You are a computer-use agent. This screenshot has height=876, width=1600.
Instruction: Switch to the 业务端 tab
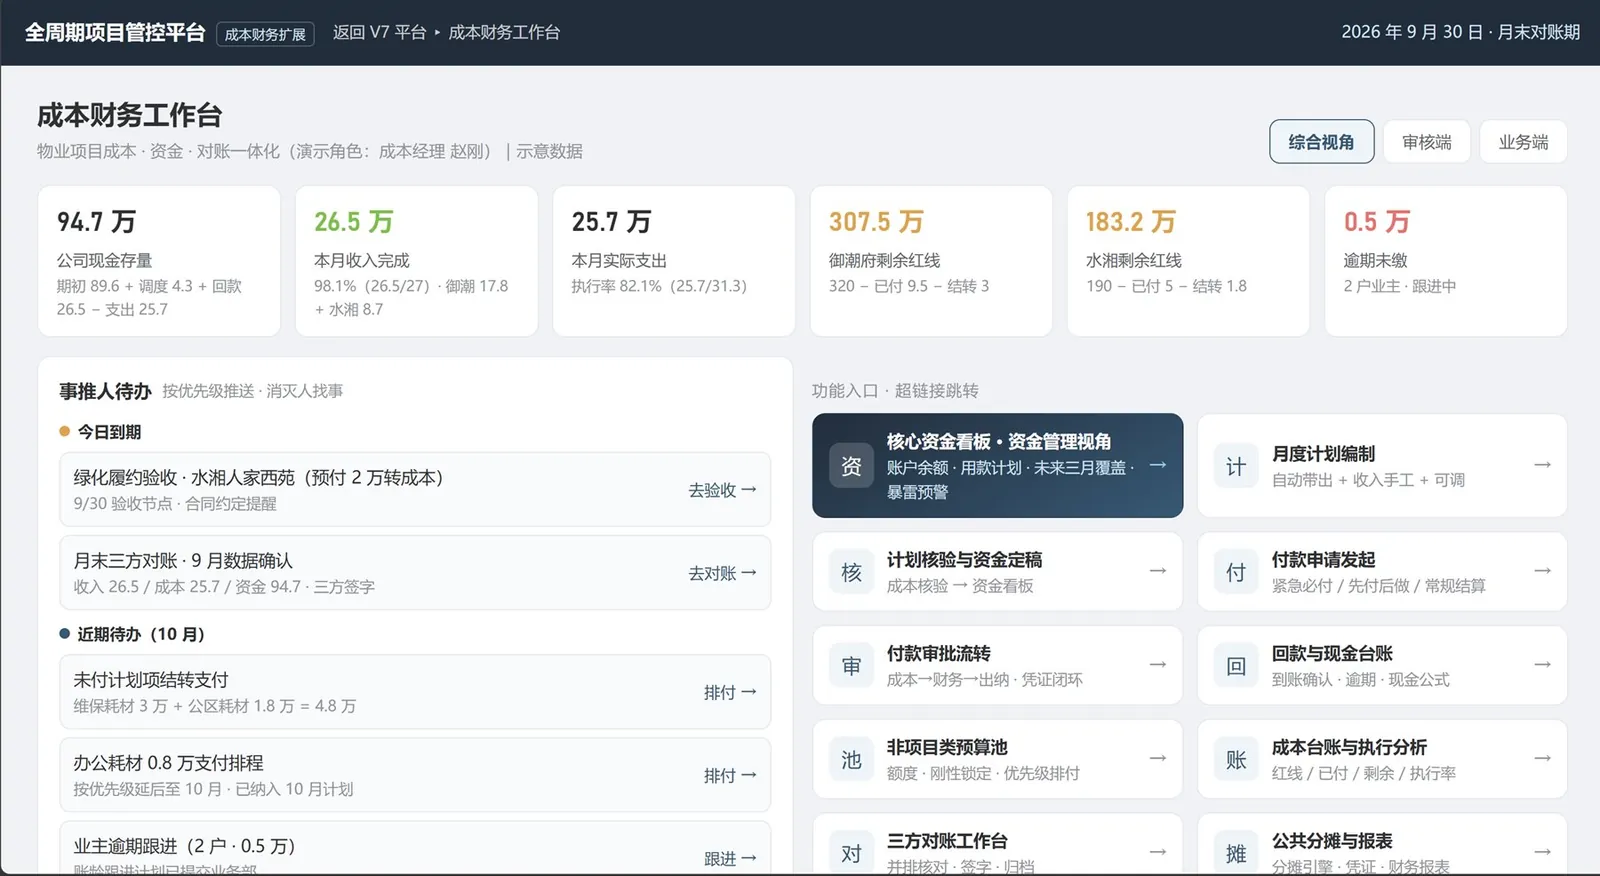pyautogui.click(x=1523, y=142)
